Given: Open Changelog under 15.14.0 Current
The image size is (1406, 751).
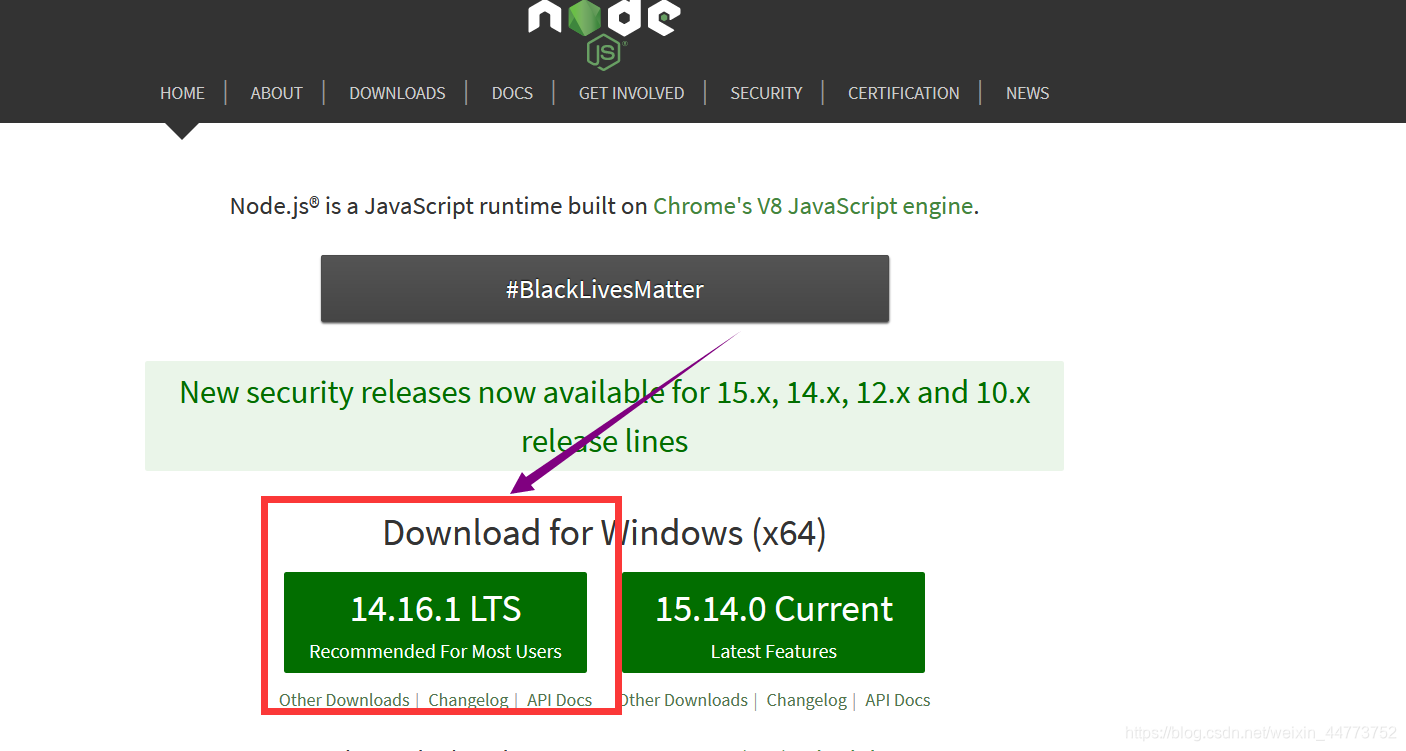Looking at the screenshot, I should [806, 700].
